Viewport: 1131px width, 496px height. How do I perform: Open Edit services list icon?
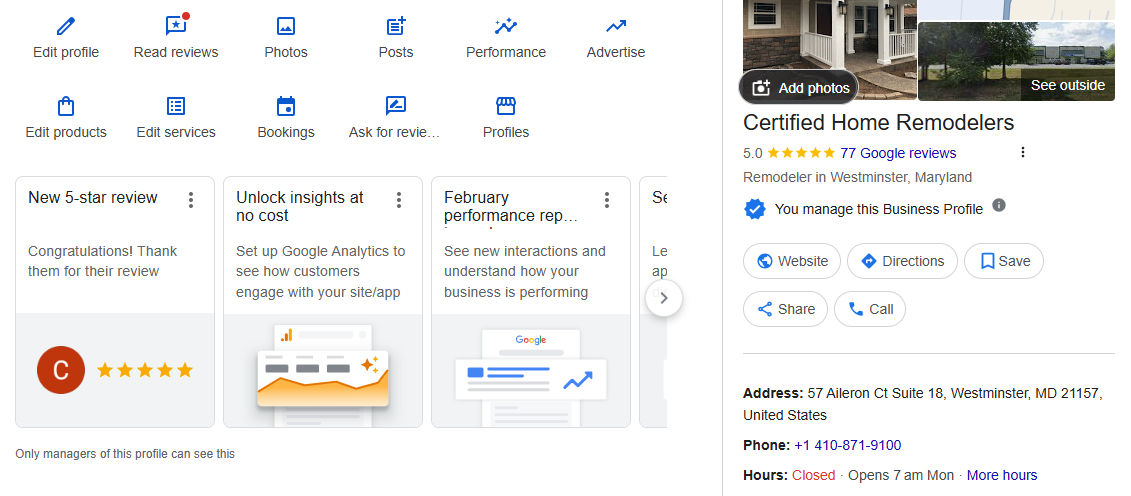pyautogui.click(x=176, y=107)
